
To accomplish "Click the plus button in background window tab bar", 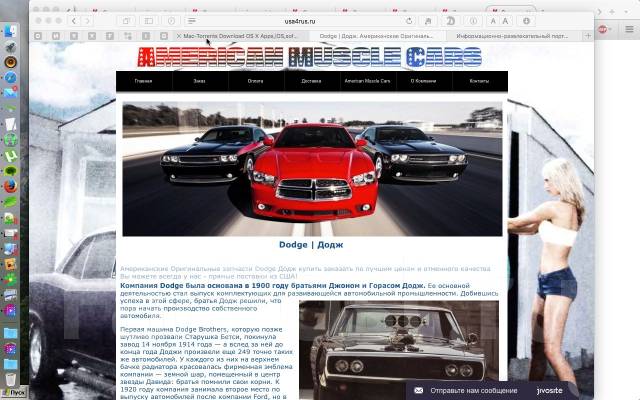I will (612, 12).
